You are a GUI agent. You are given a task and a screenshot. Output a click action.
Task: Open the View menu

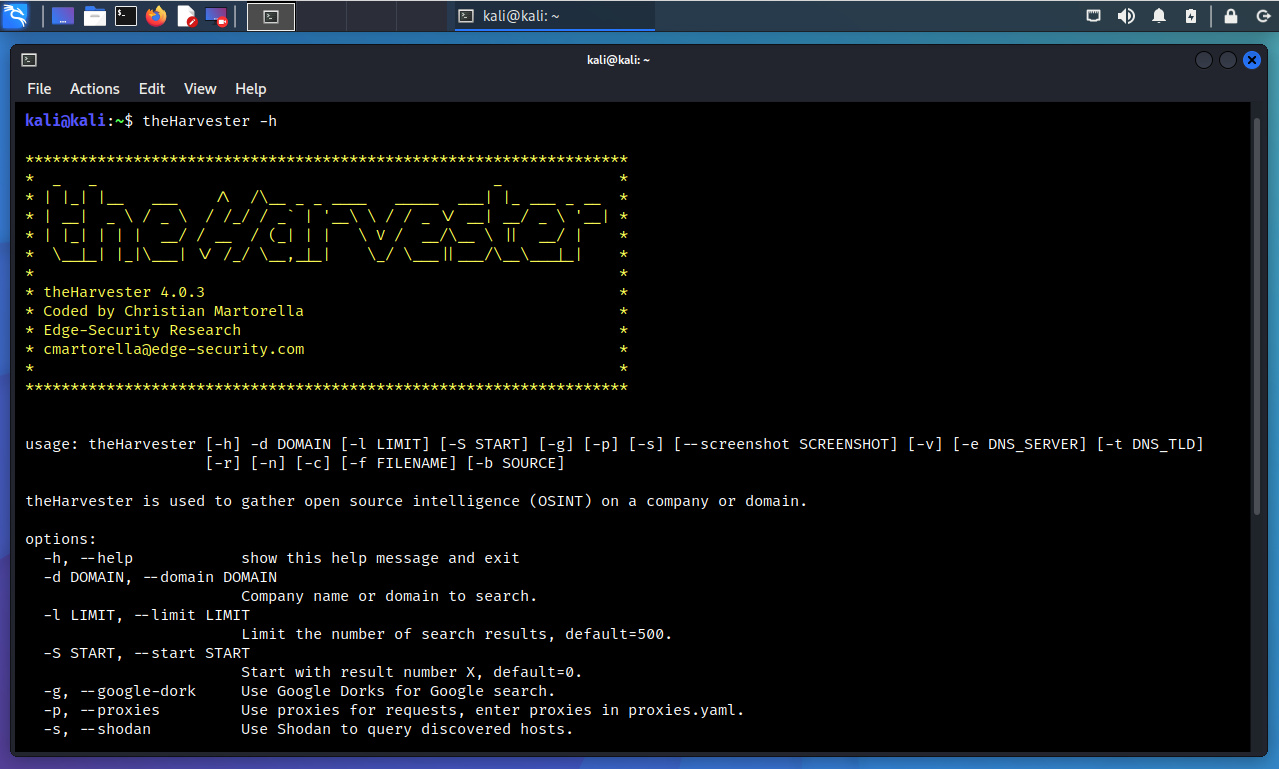tap(200, 89)
